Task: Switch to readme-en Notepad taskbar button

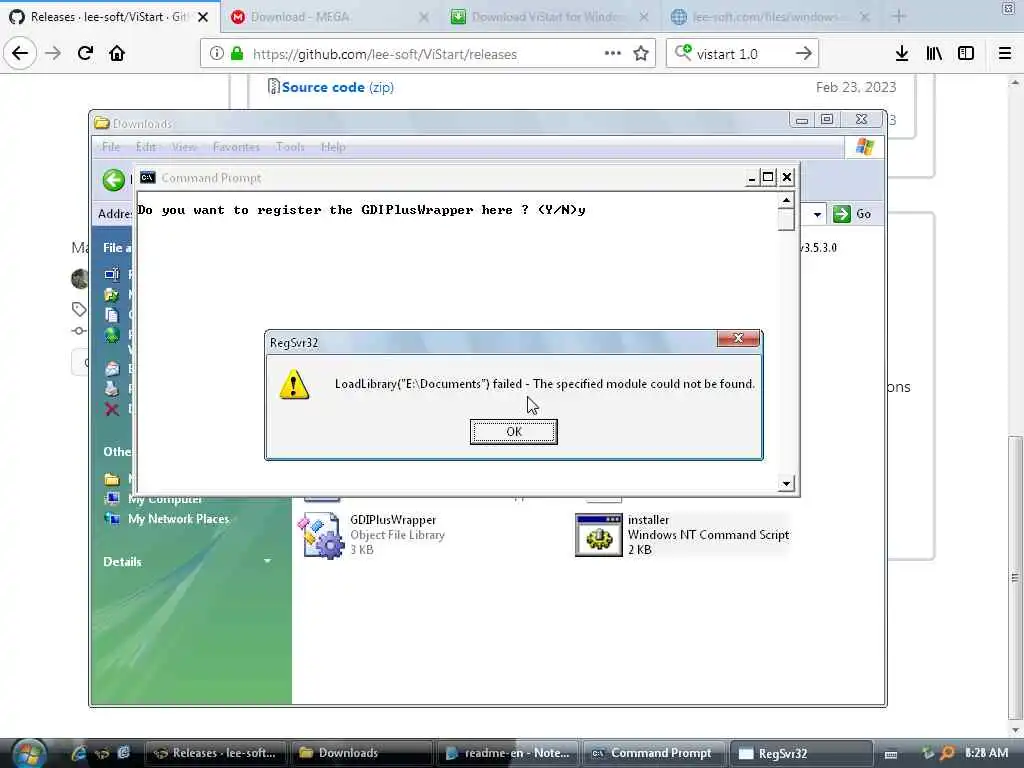Action: (x=508, y=753)
